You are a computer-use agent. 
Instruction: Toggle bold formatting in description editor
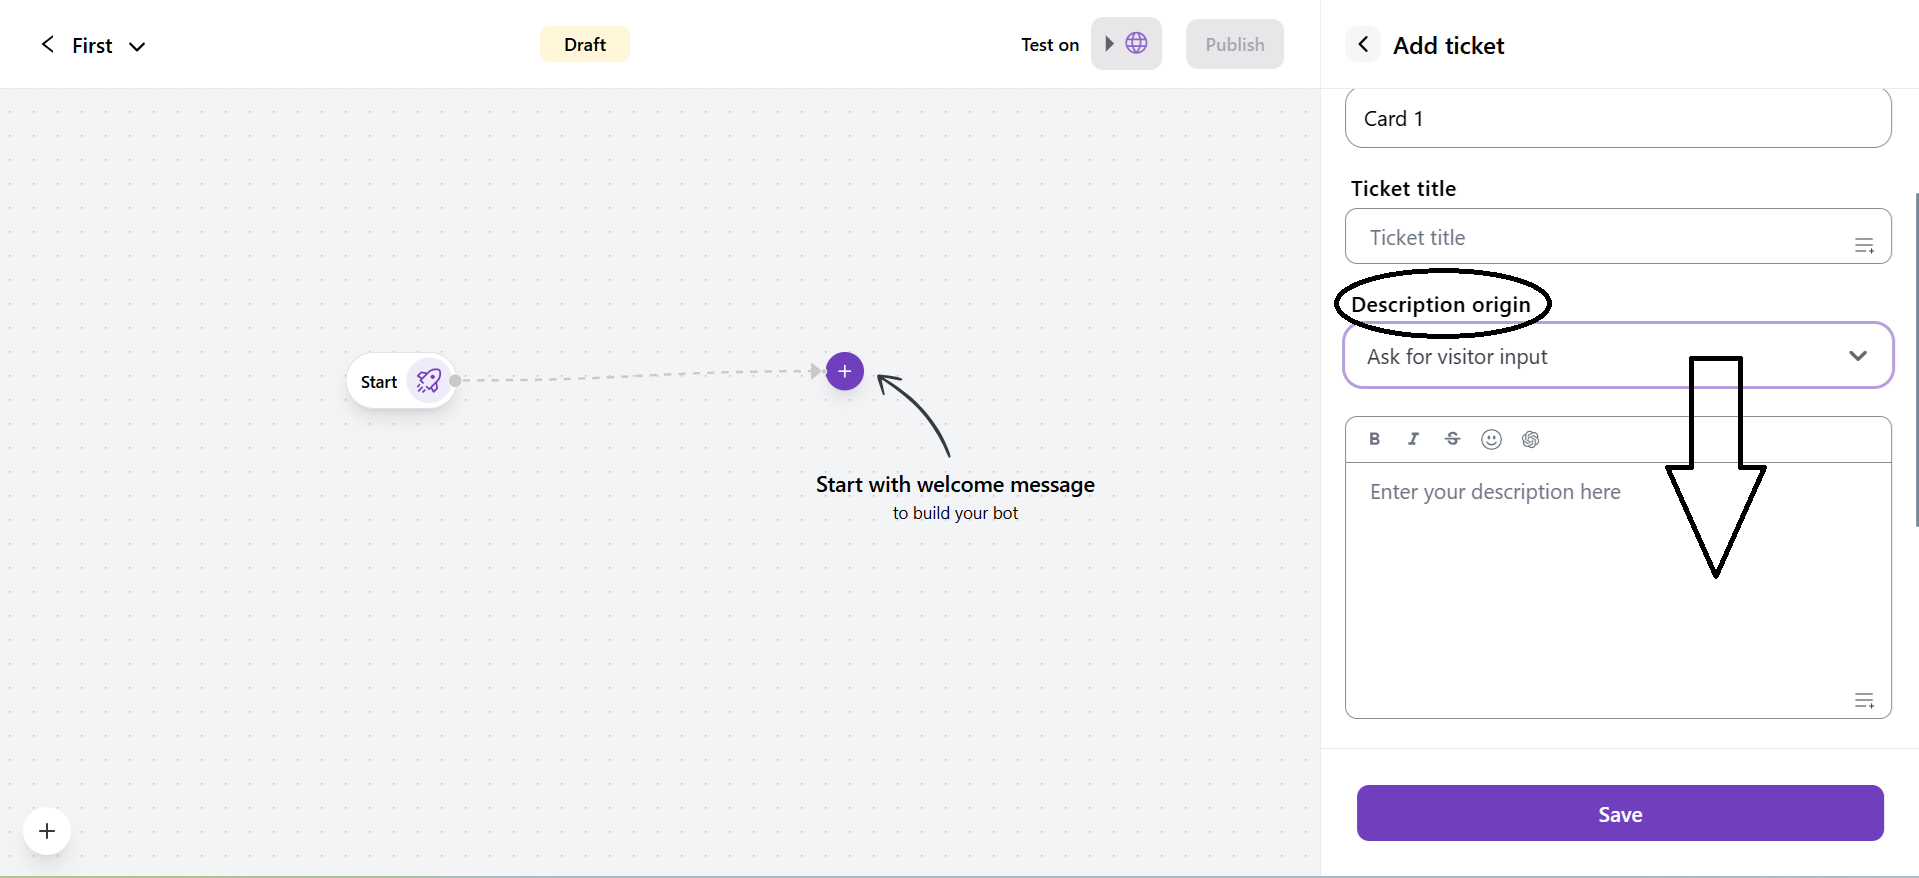[1374, 439]
